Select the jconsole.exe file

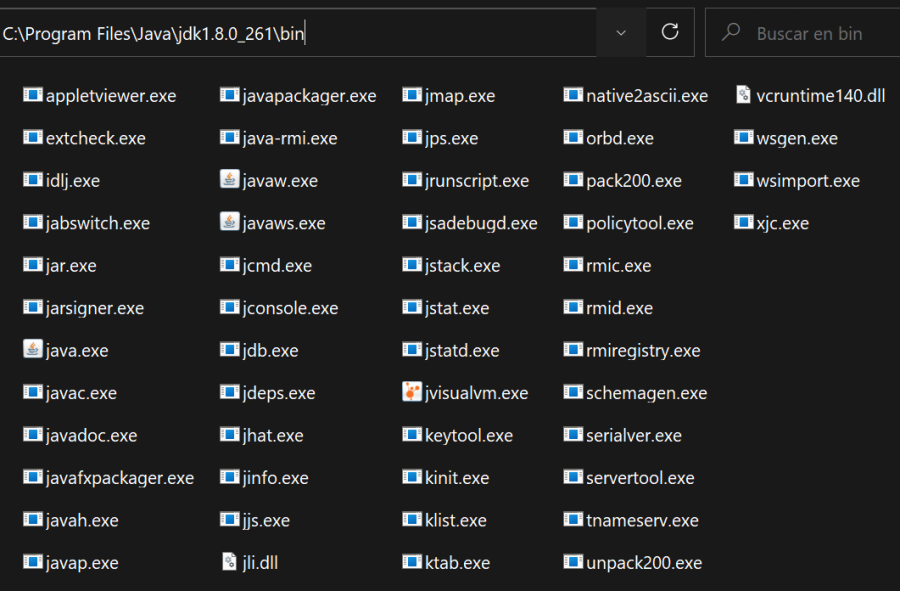tap(290, 308)
